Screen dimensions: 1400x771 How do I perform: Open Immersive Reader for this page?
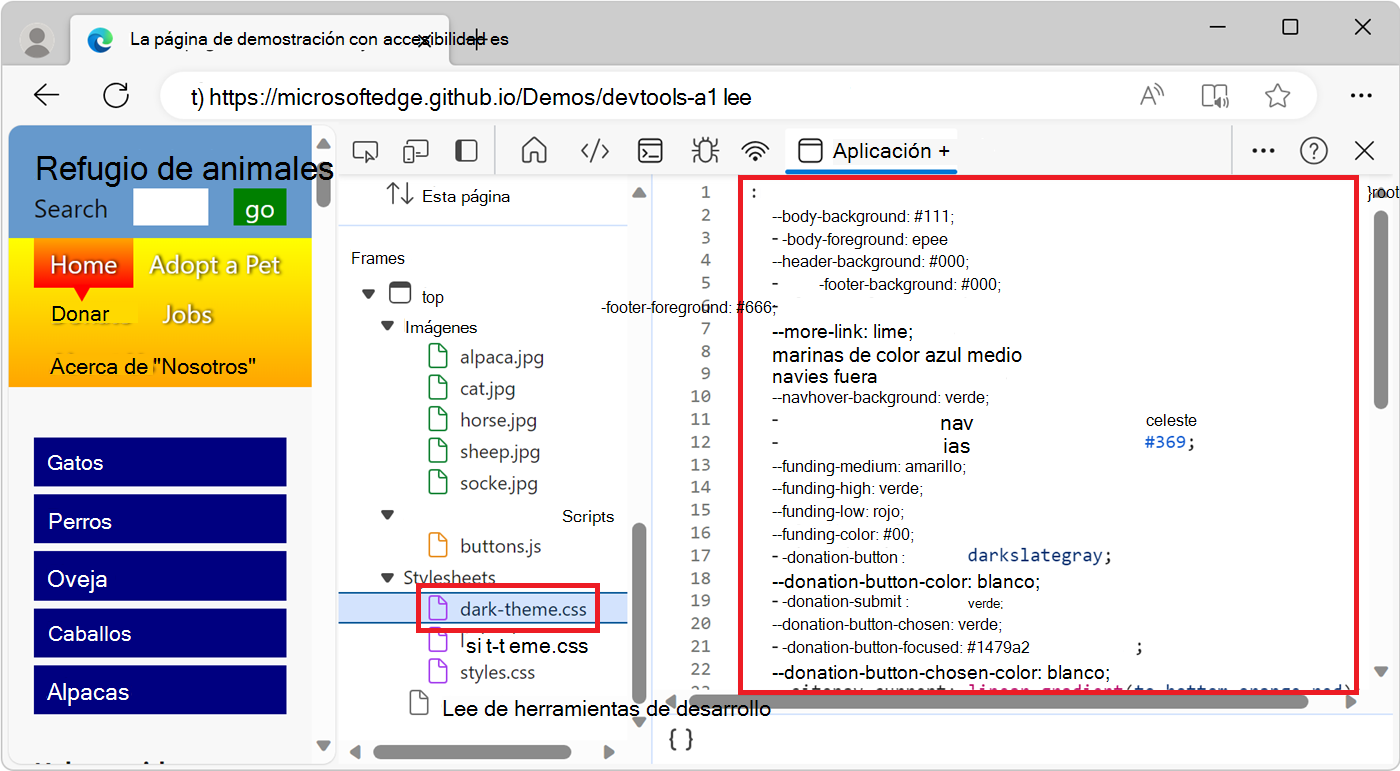tap(1214, 94)
